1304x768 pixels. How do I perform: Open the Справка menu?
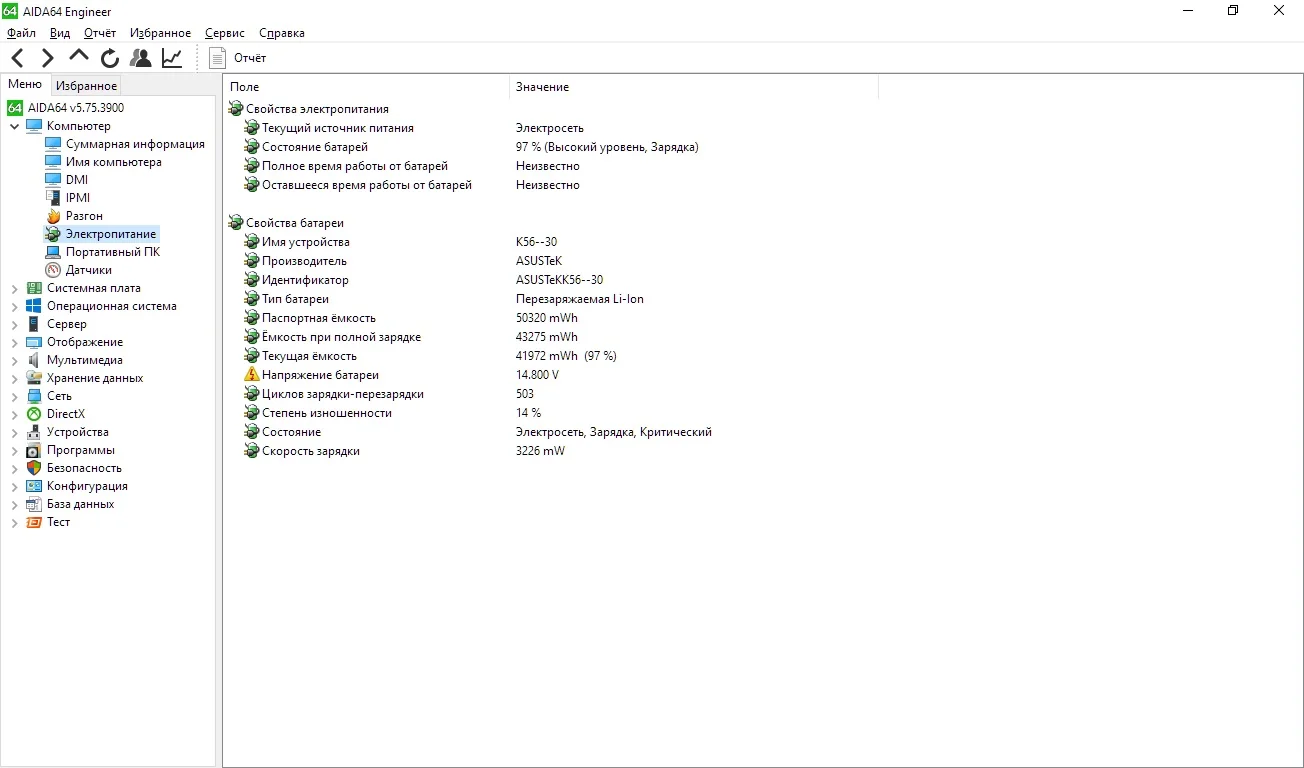[x=282, y=33]
